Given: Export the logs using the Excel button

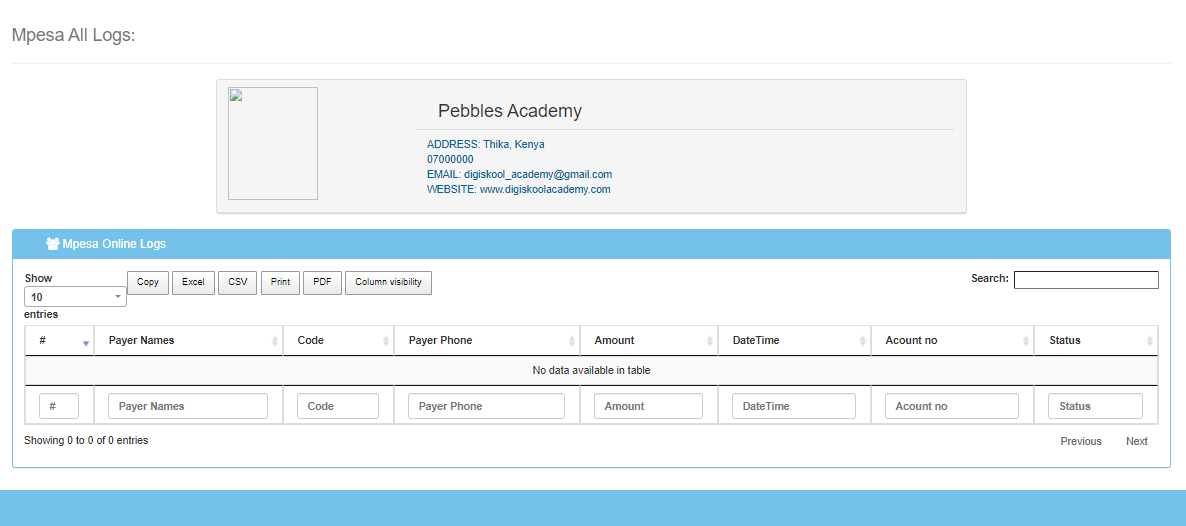Looking at the screenshot, I should 193,283.
